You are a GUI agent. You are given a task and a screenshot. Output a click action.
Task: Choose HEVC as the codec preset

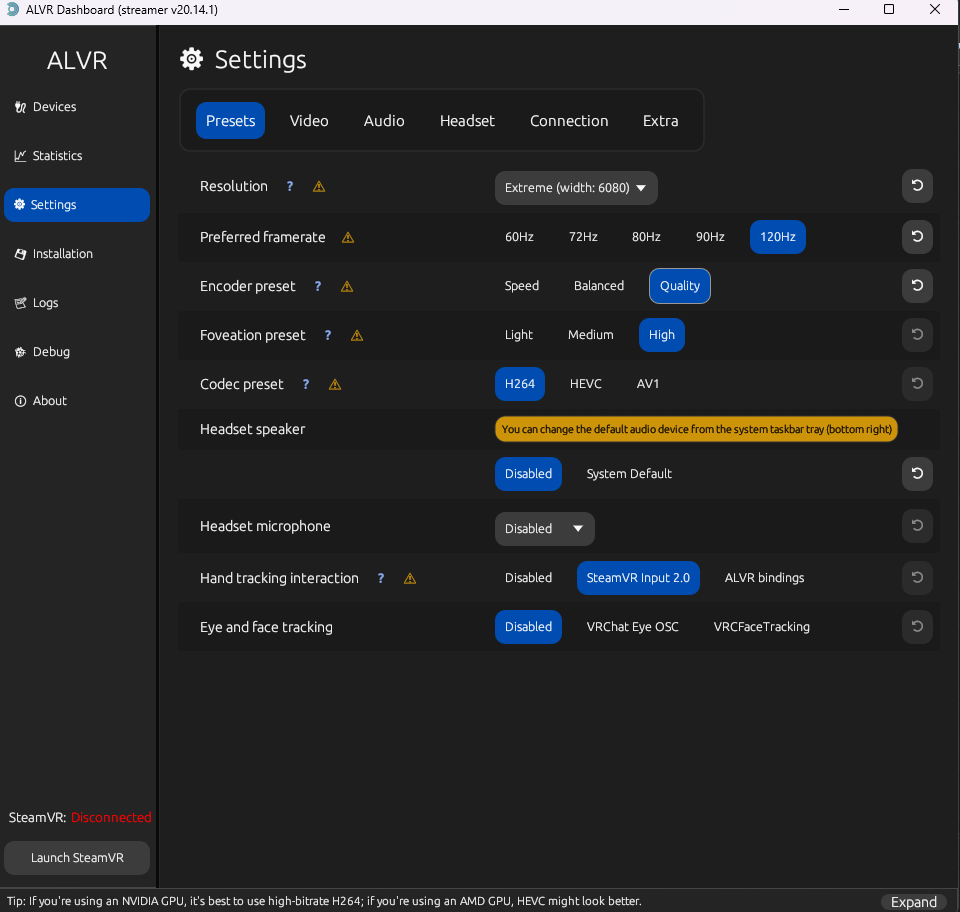(586, 384)
